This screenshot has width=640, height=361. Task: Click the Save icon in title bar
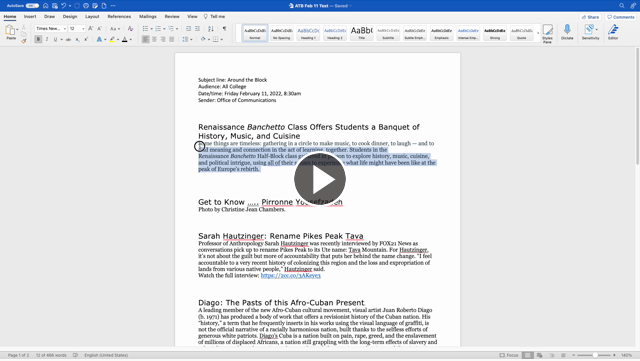55,6
